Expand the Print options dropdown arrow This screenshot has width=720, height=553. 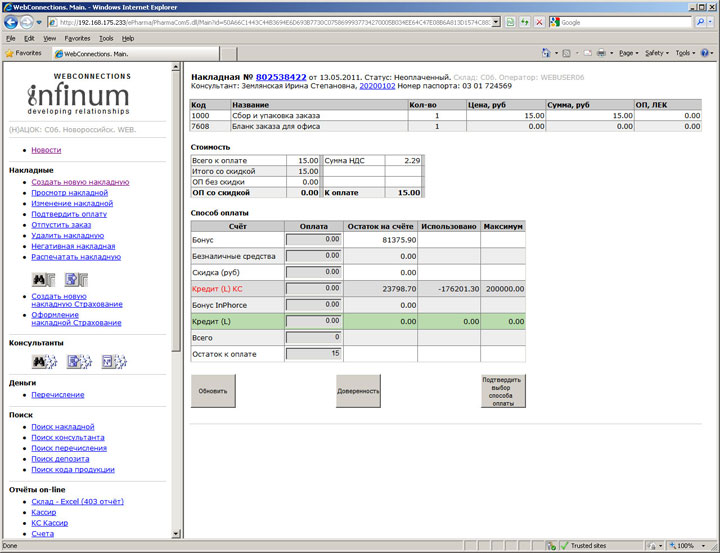[611, 53]
